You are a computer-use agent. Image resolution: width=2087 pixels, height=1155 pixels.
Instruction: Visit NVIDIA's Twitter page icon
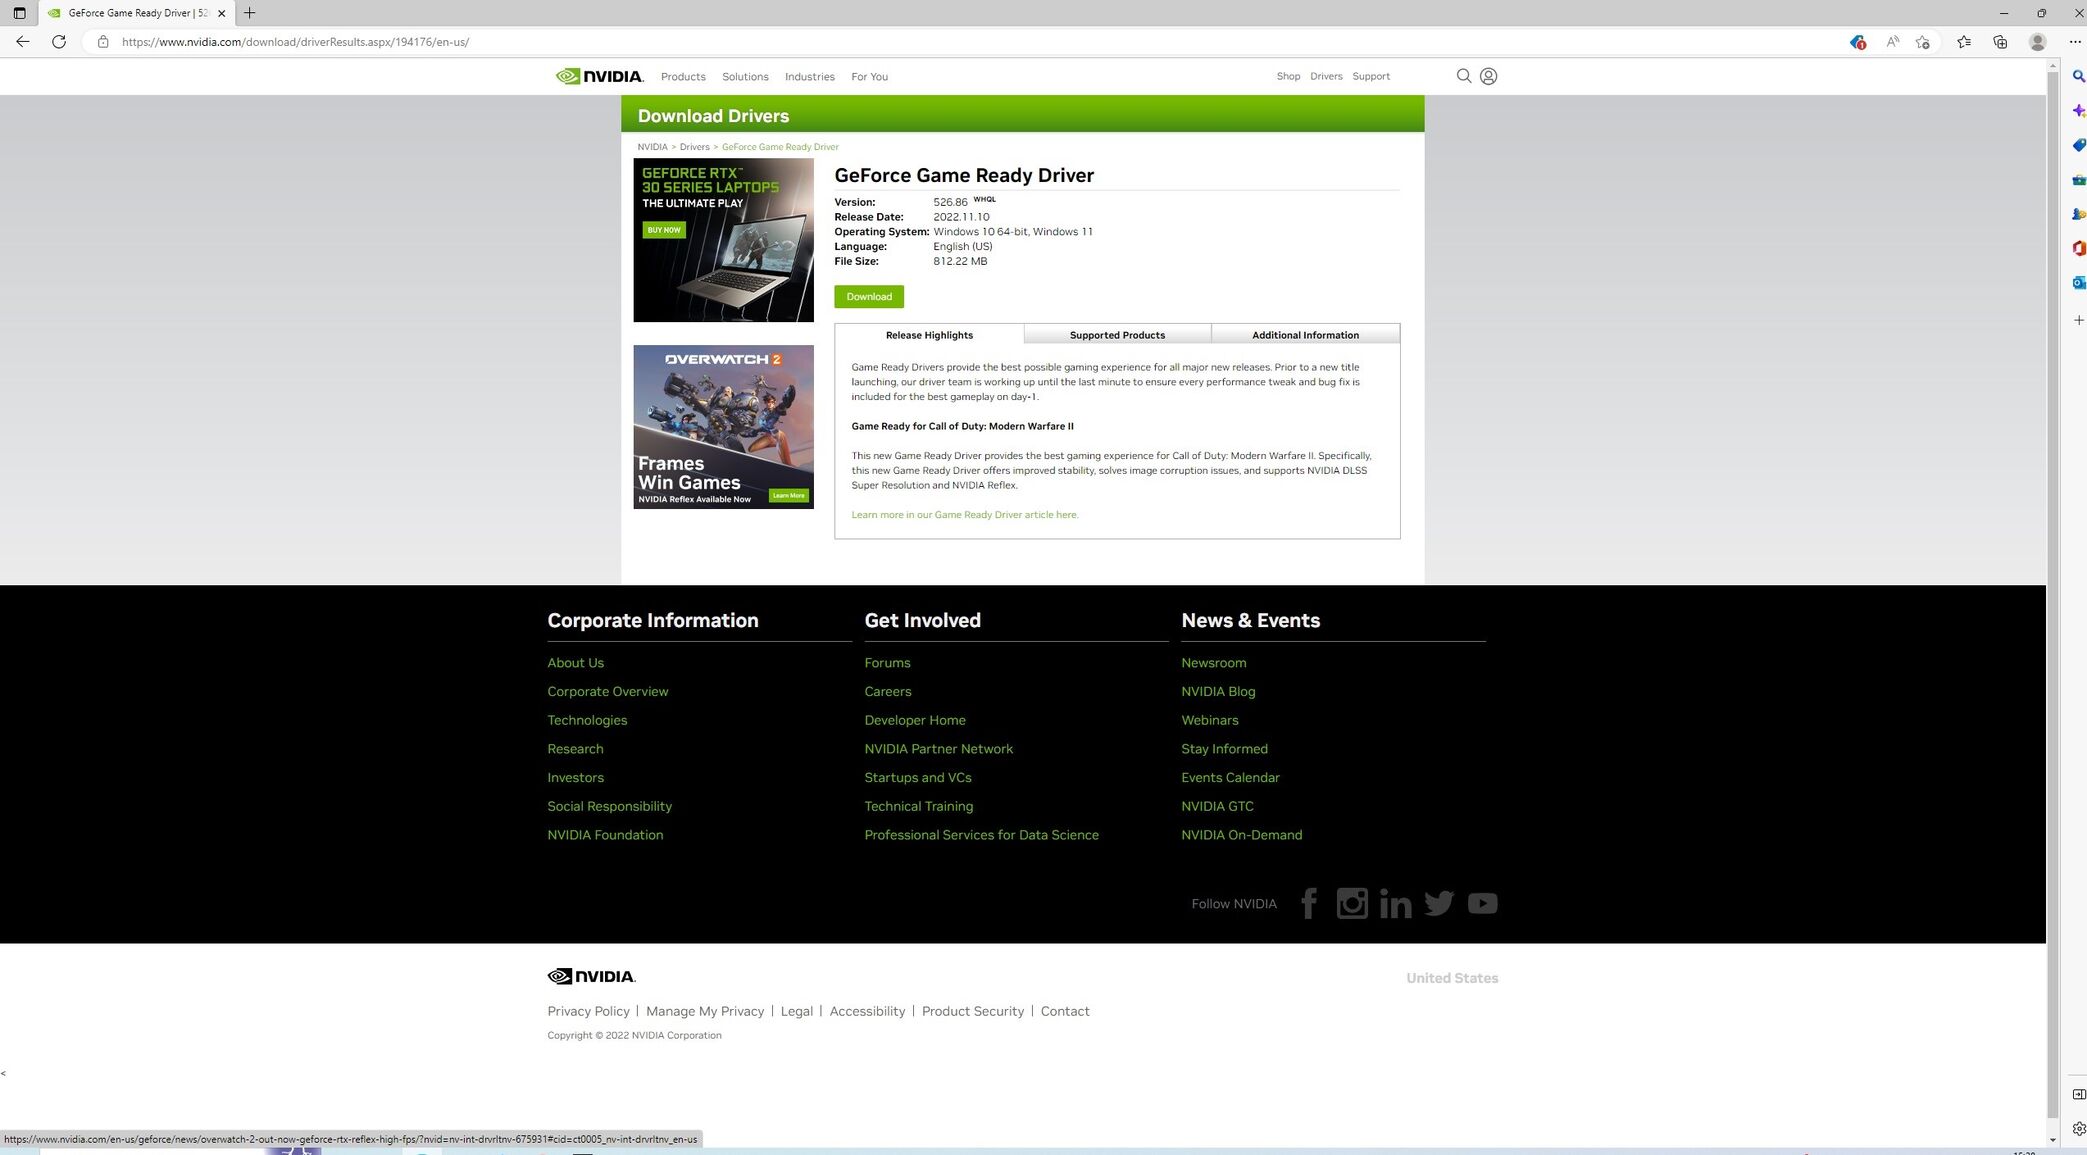pyautogui.click(x=1438, y=903)
